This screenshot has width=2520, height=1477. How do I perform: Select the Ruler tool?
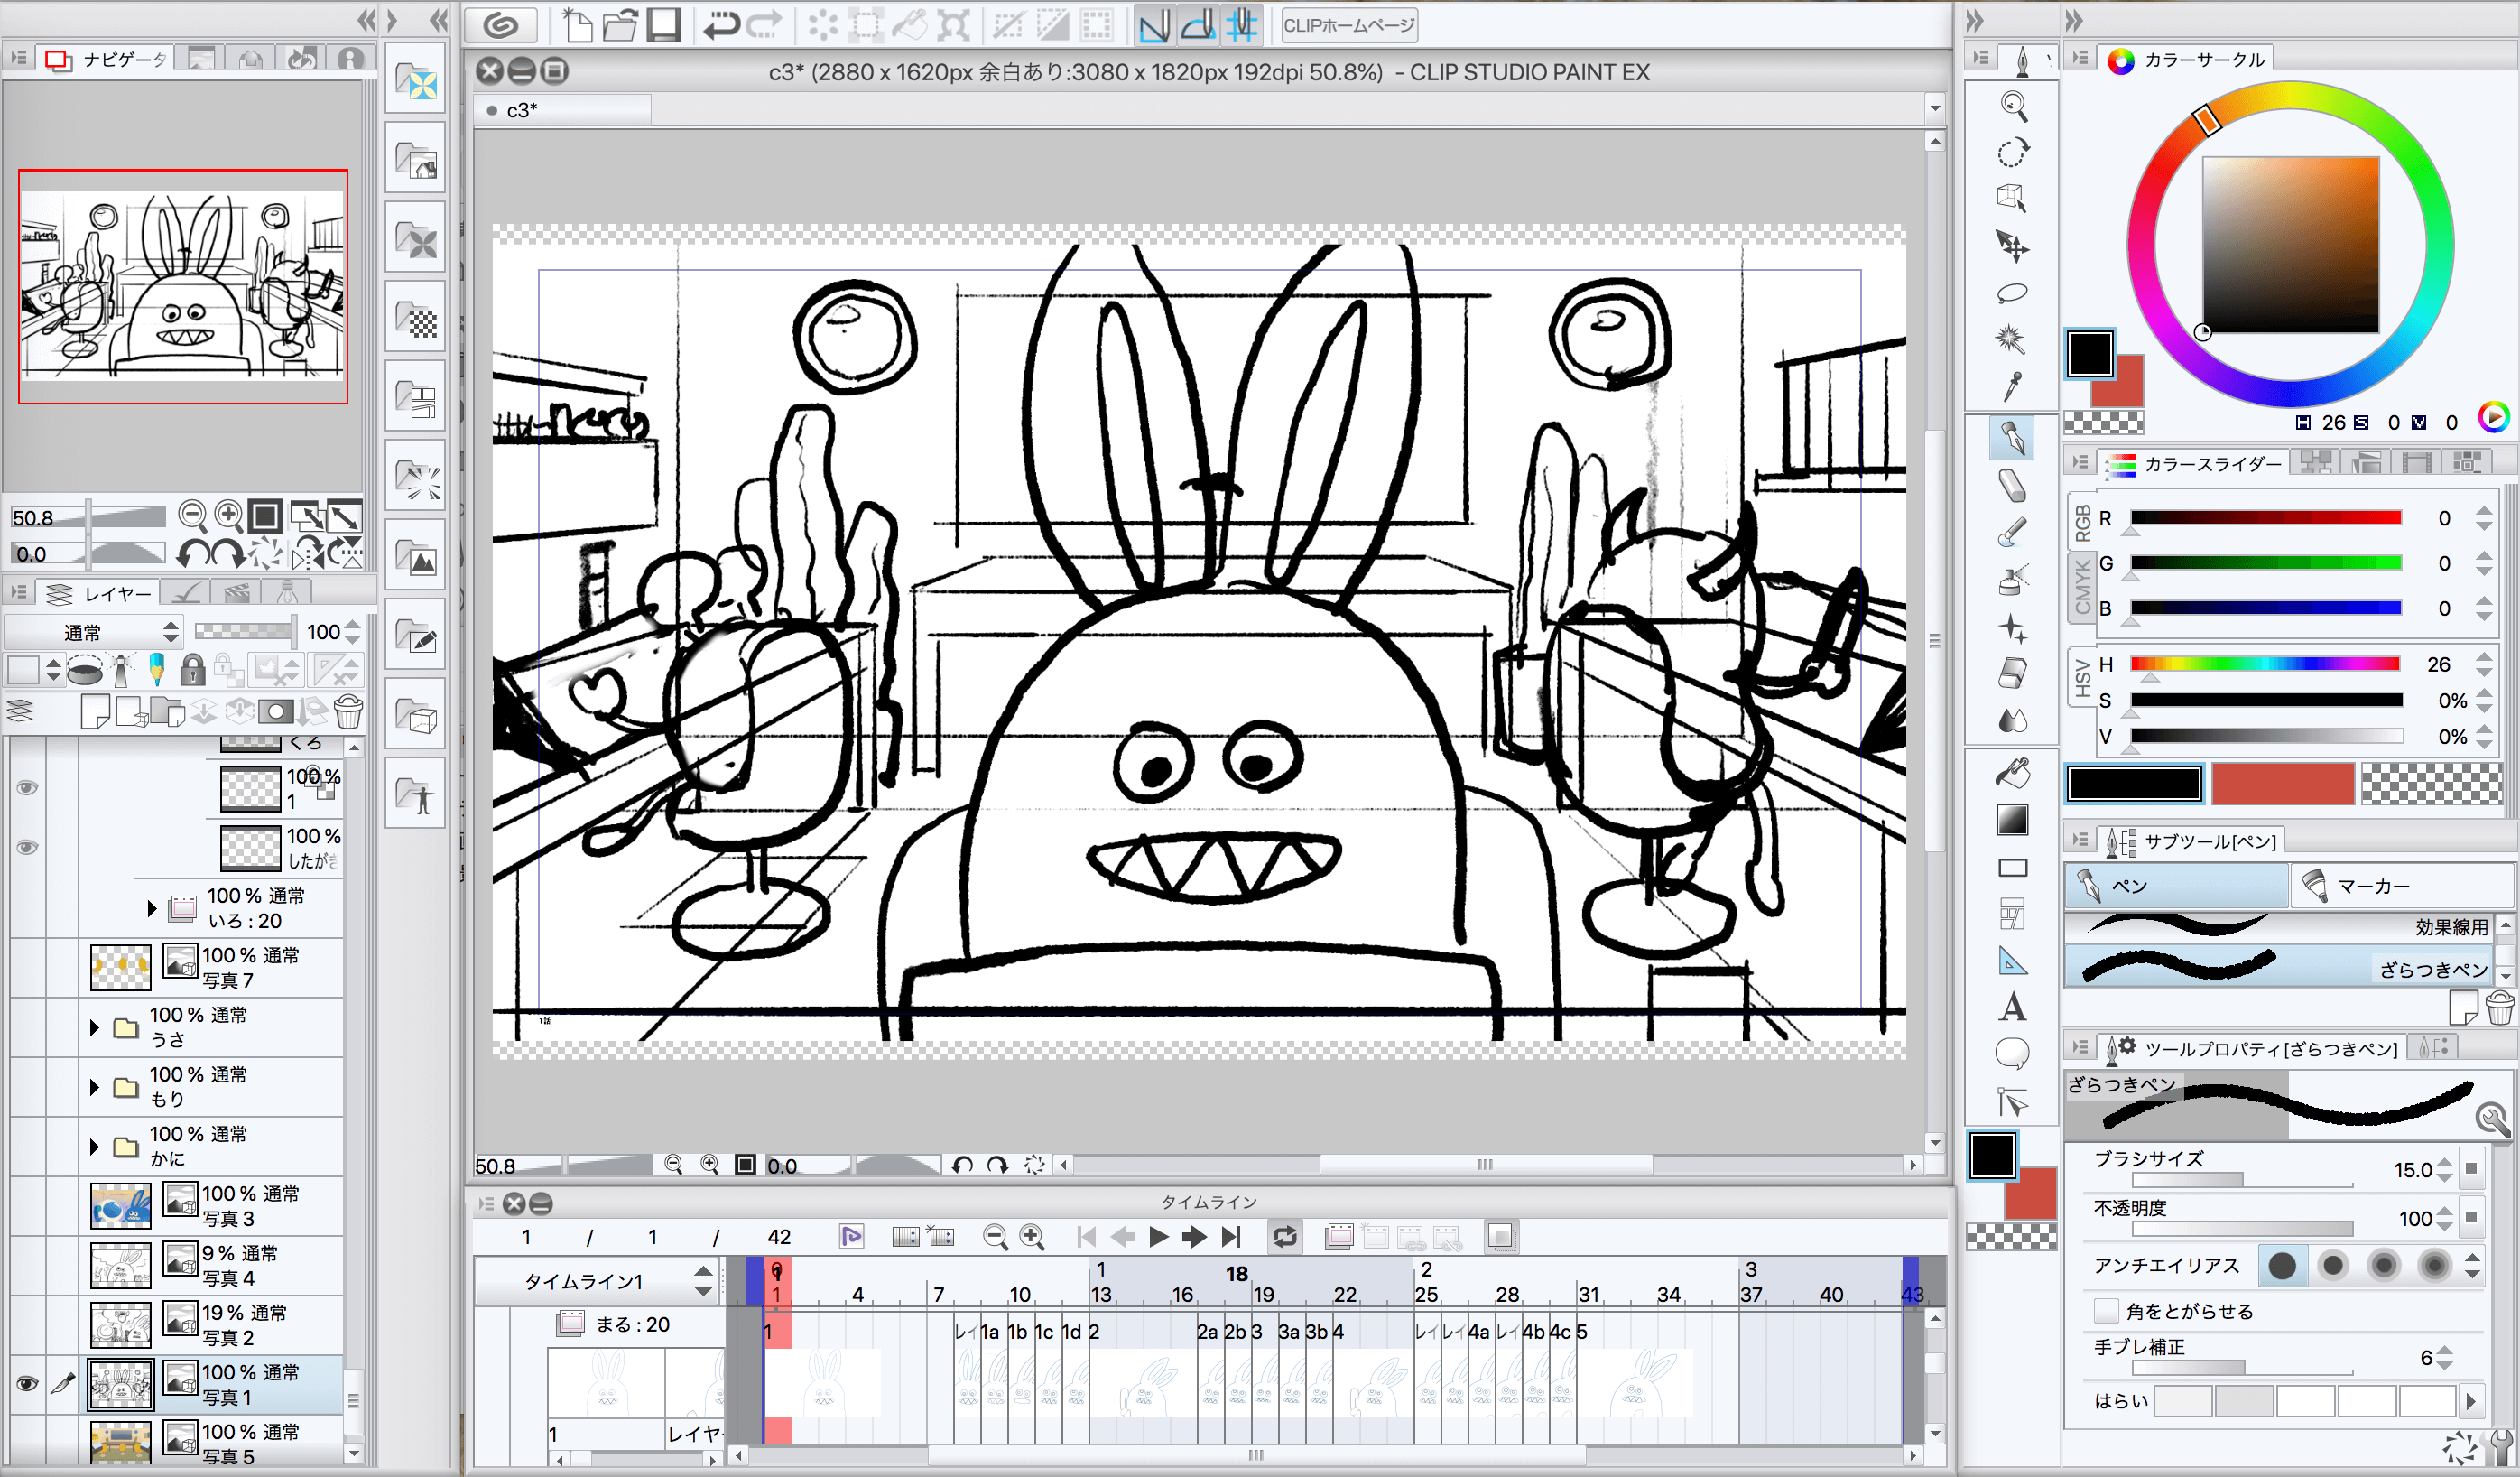[x=2013, y=962]
